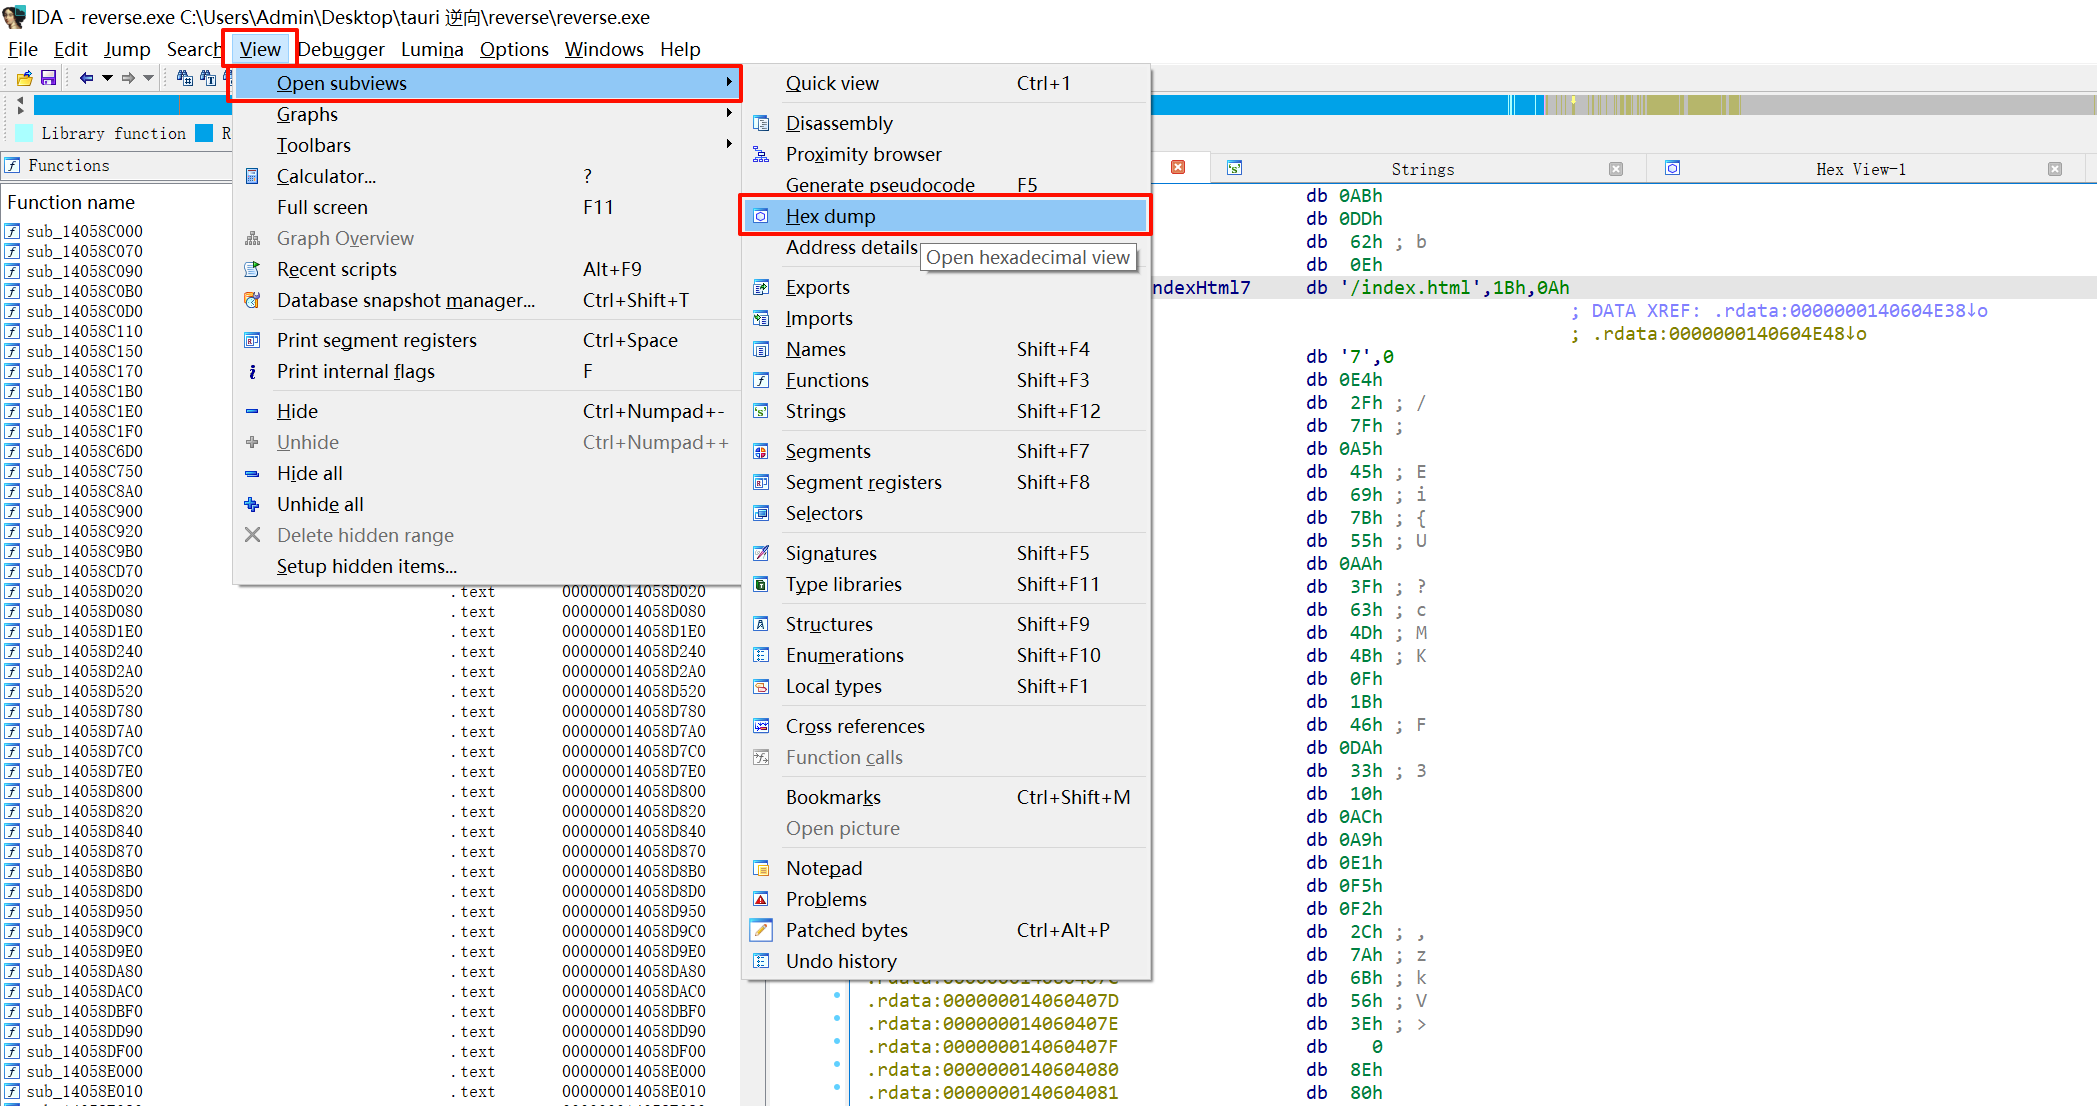
Task: Click Function name column header
Action: (70, 202)
